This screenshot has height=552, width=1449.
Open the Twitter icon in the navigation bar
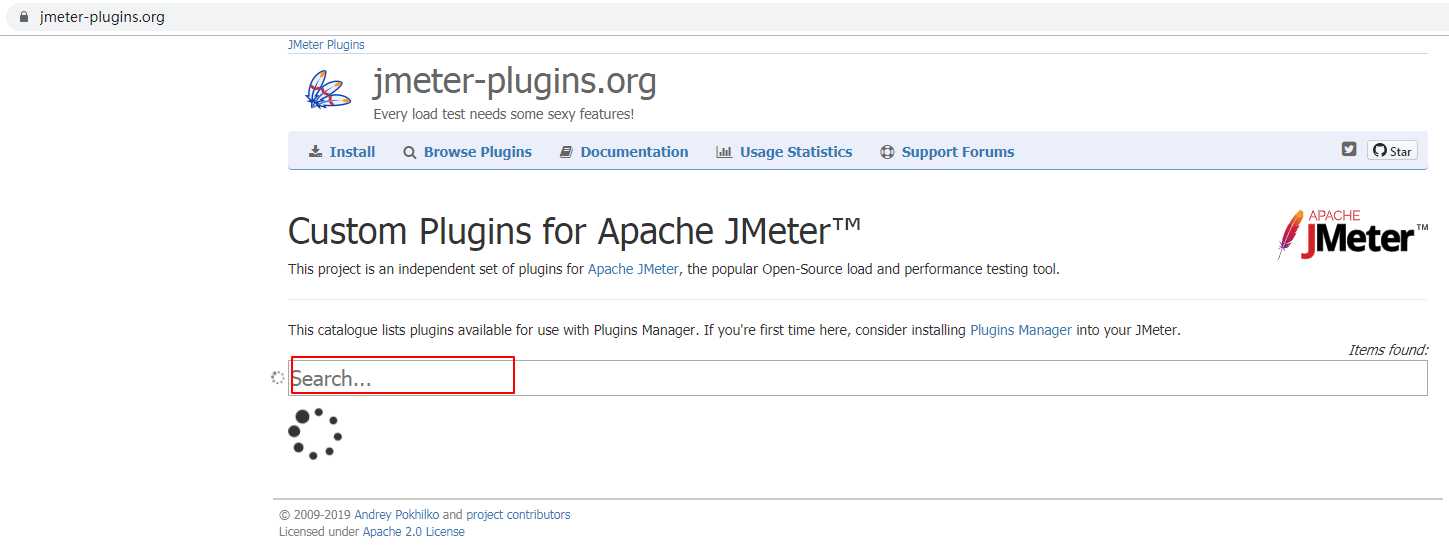(x=1349, y=149)
